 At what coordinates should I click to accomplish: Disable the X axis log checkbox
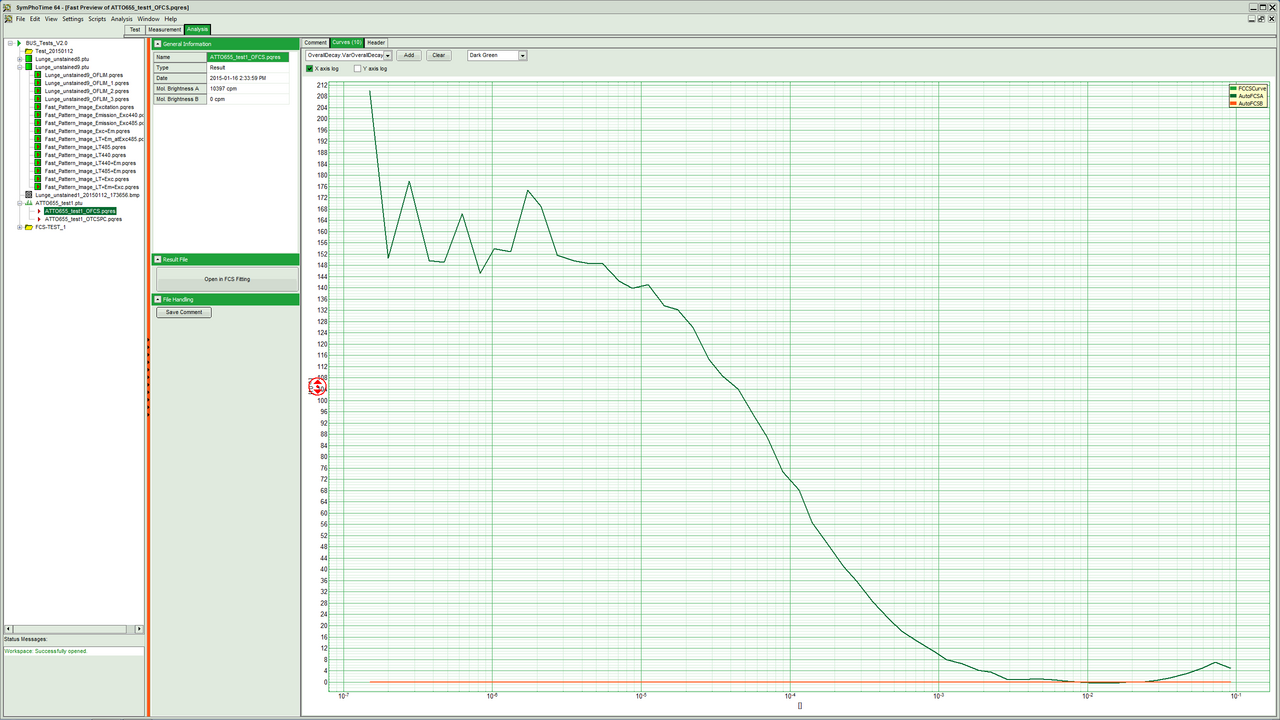tap(310, 69)
